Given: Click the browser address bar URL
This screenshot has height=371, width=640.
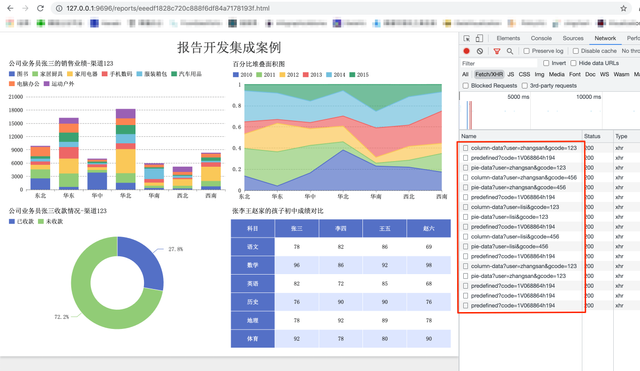Looking at the screenshot, I should [x=168, y=8].
